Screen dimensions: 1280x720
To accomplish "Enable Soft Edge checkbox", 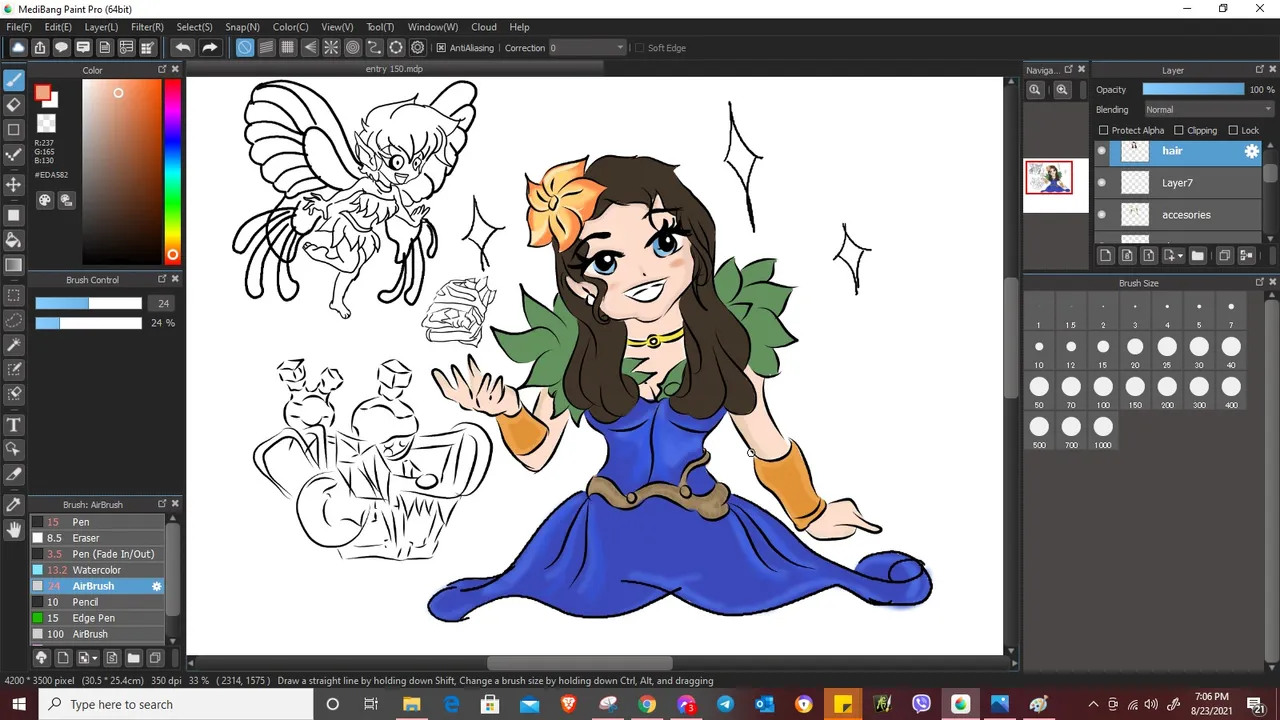I will (639, 48).
